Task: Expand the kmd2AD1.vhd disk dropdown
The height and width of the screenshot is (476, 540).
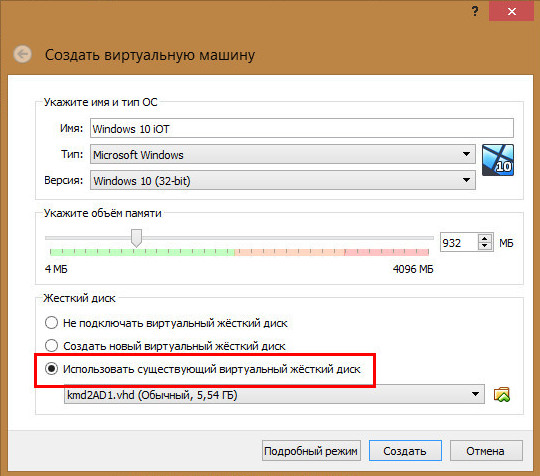Action: 274,394
